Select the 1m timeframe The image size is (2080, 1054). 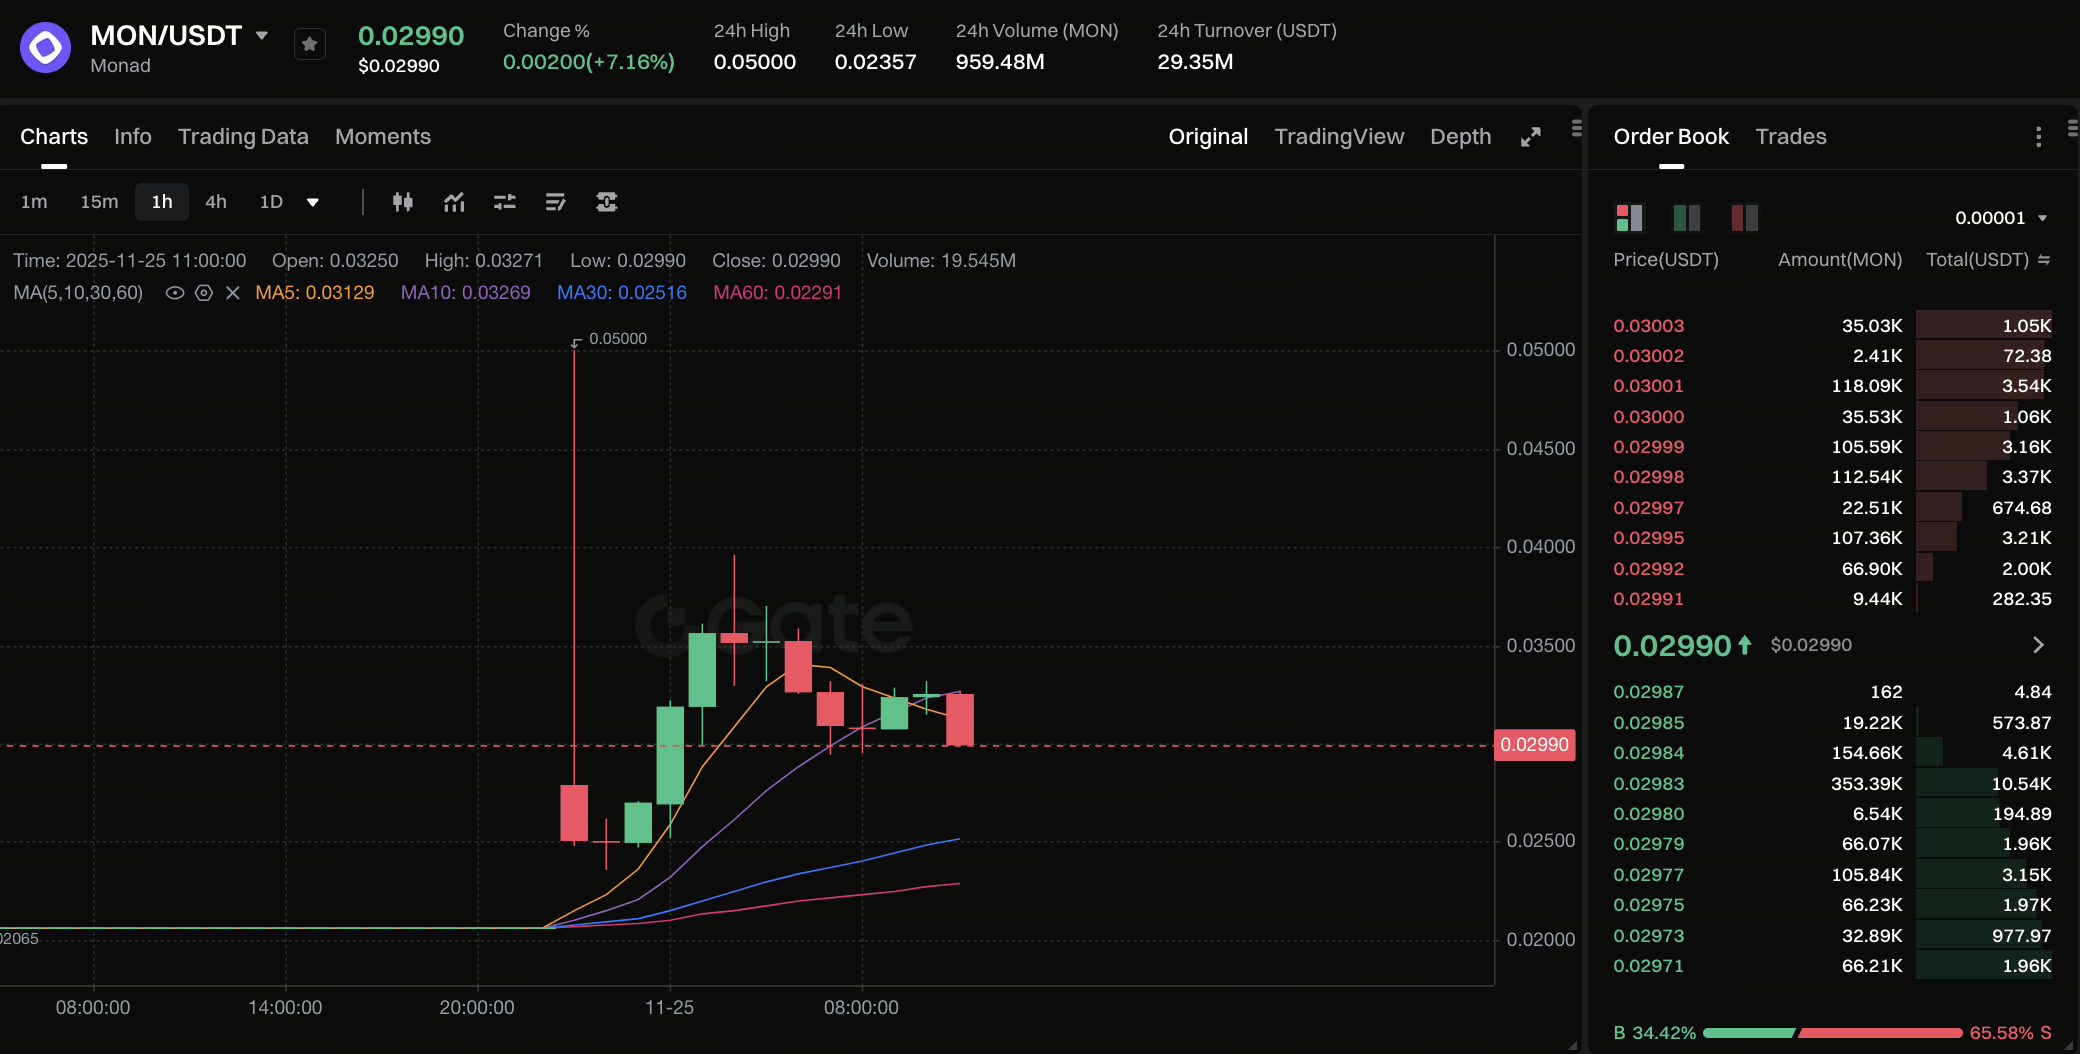click(34, 202)
